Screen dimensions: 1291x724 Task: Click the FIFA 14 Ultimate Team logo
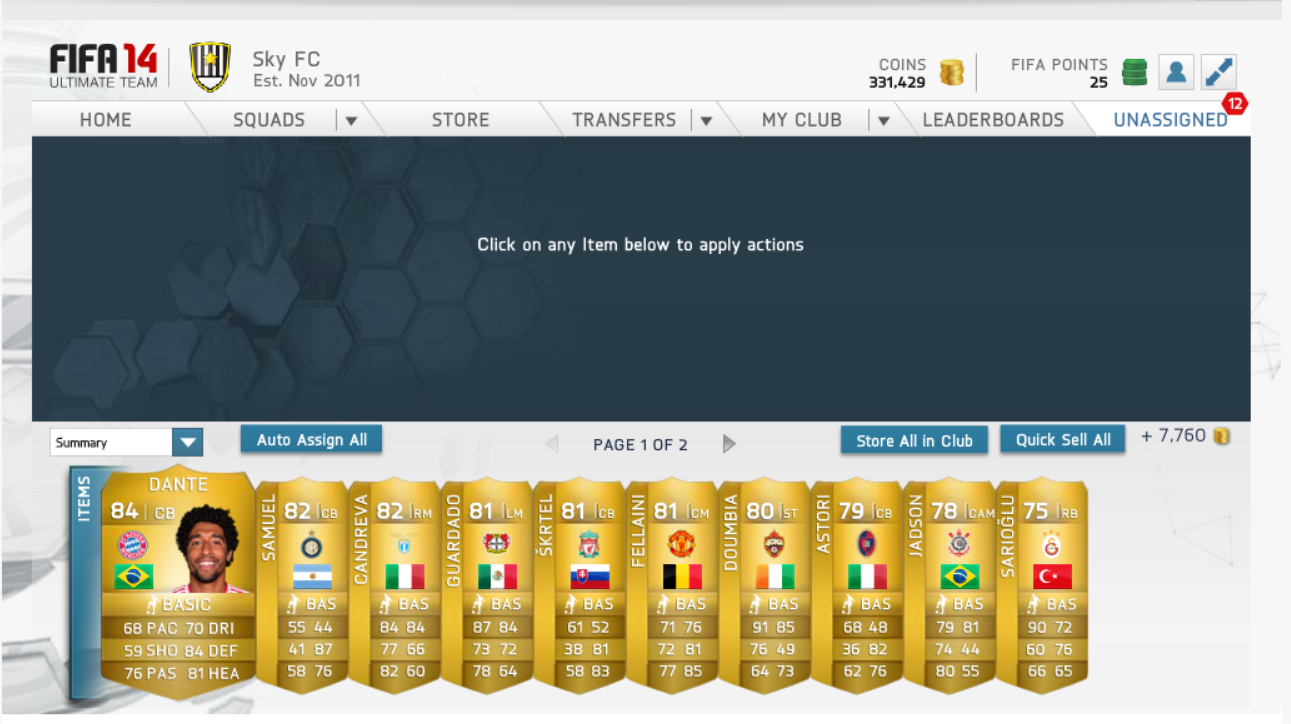pos(104,67)
